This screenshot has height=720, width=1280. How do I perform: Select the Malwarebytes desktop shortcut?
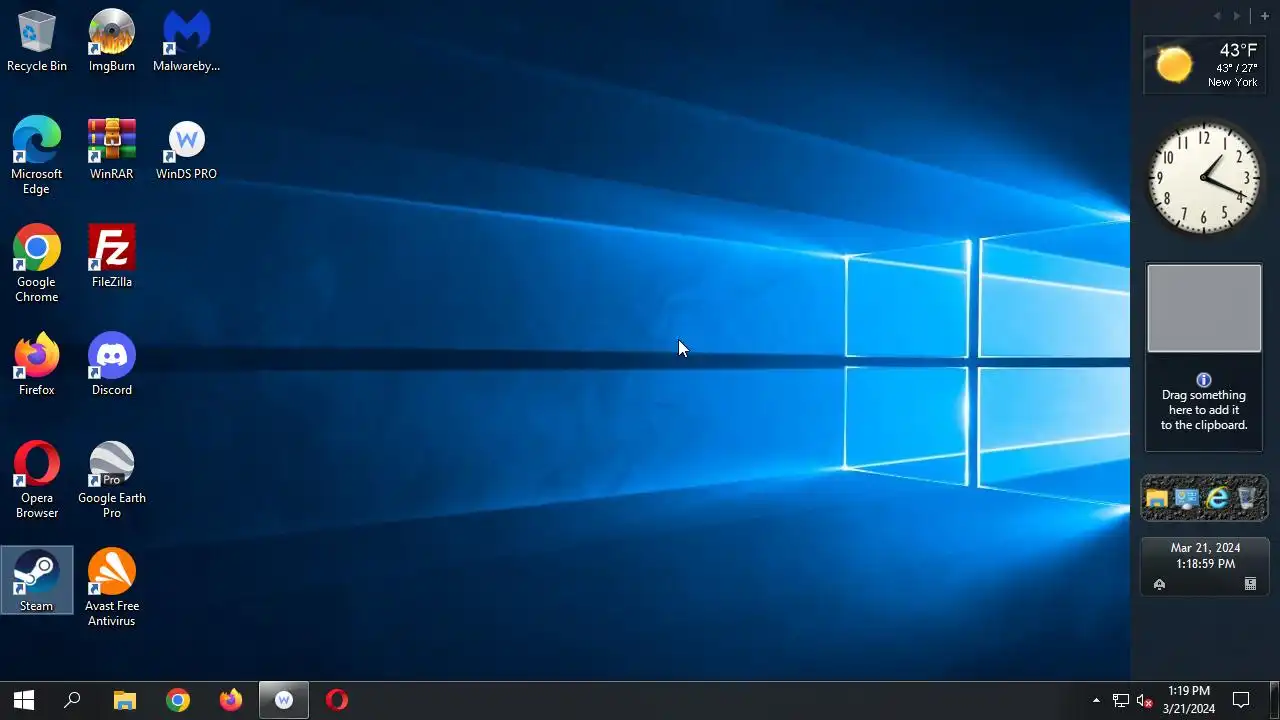[x=186, y=41]
